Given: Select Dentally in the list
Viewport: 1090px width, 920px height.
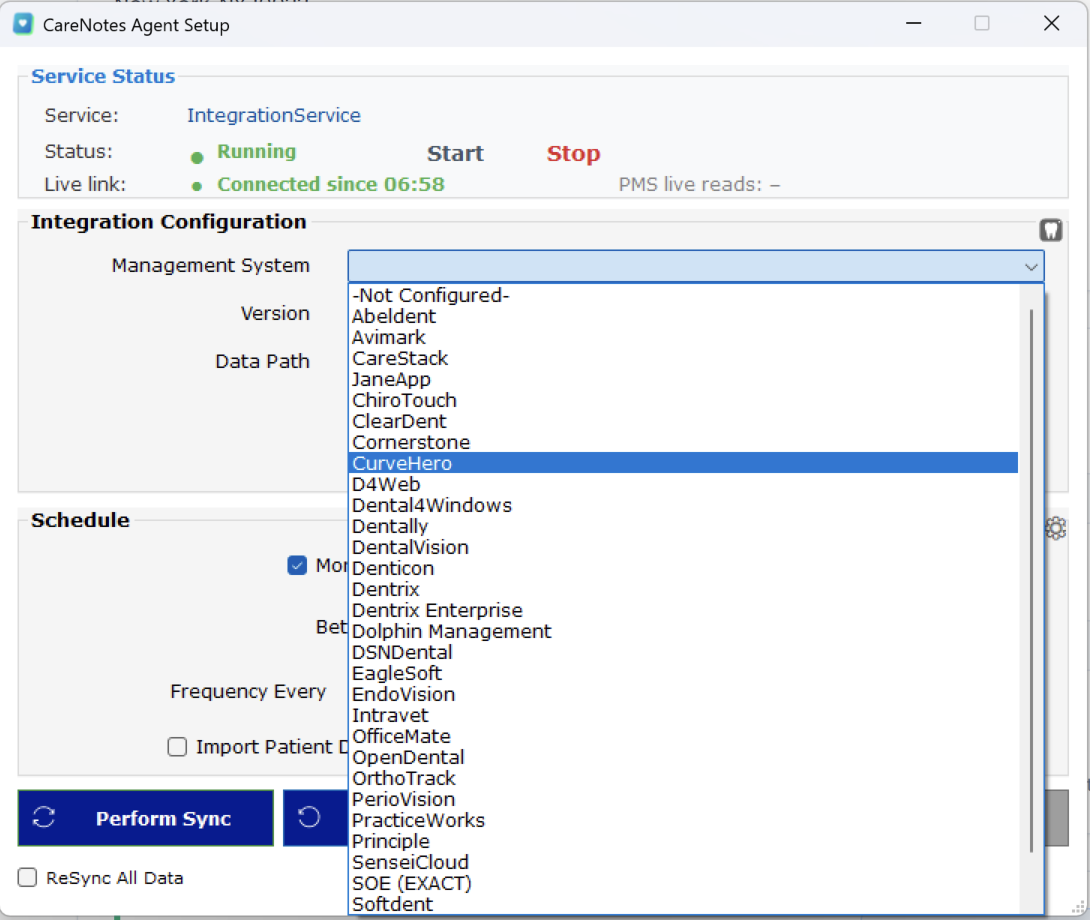Looking at the screenshot, I should pyautogui.click(x=683, y=526).
